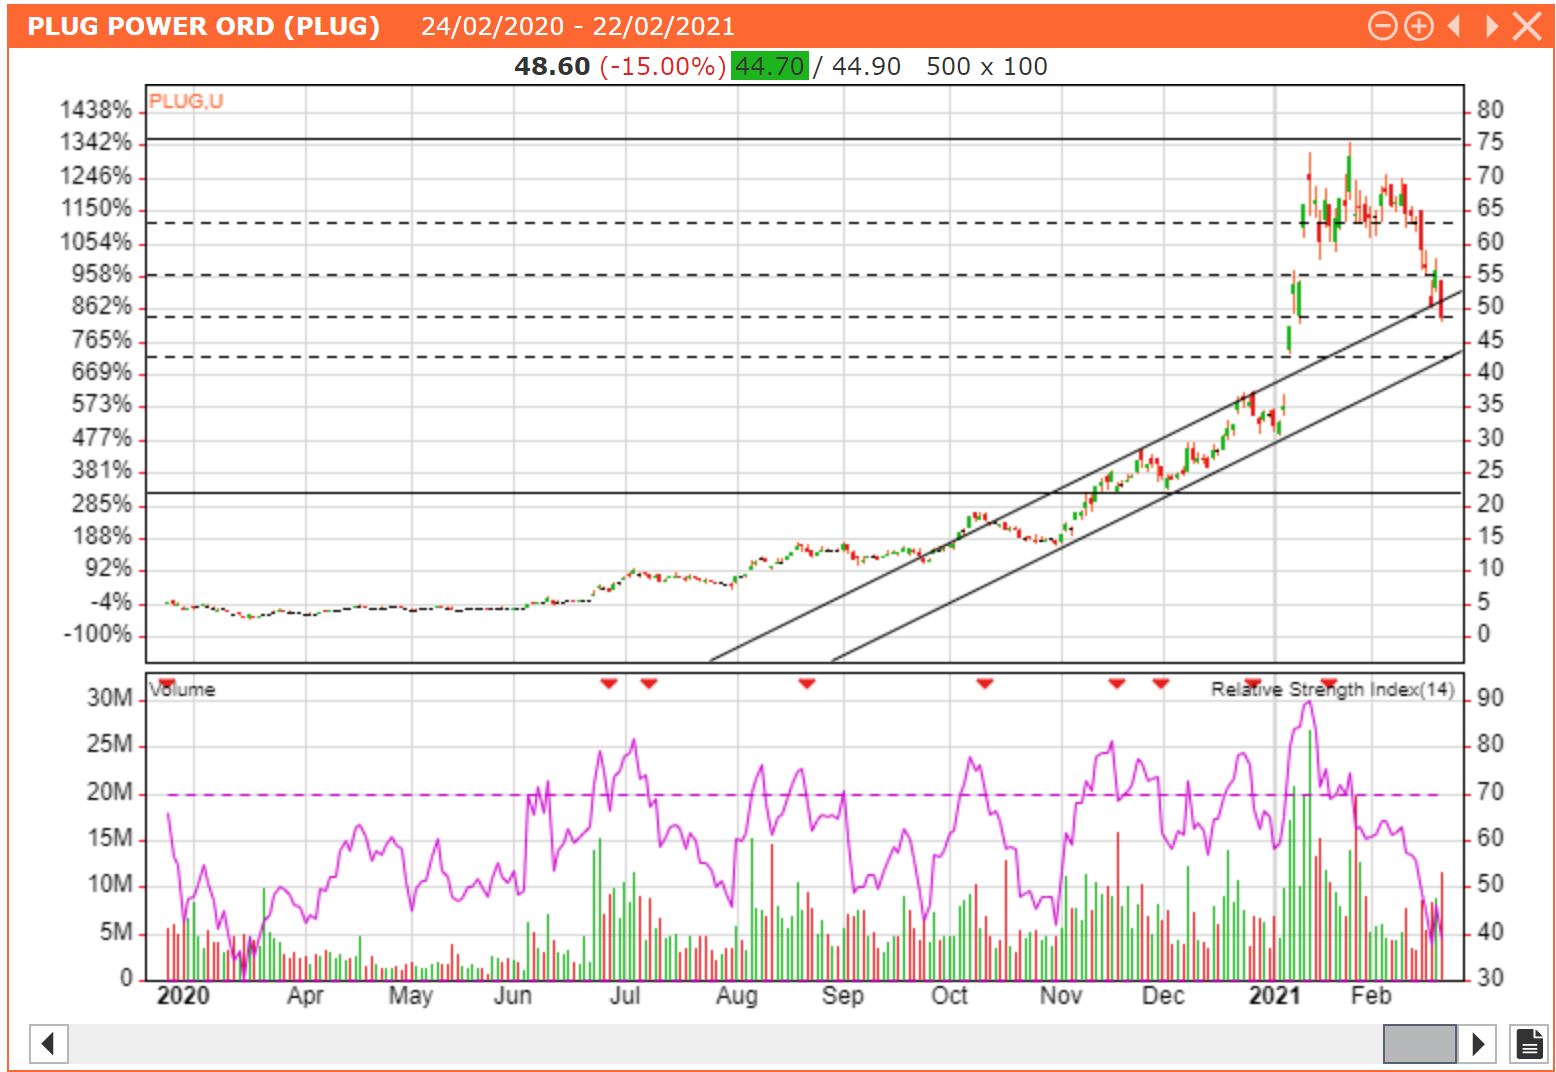Click the scroll-left button below the chart
The image size is (1556, 1072).
point(48,1044)
